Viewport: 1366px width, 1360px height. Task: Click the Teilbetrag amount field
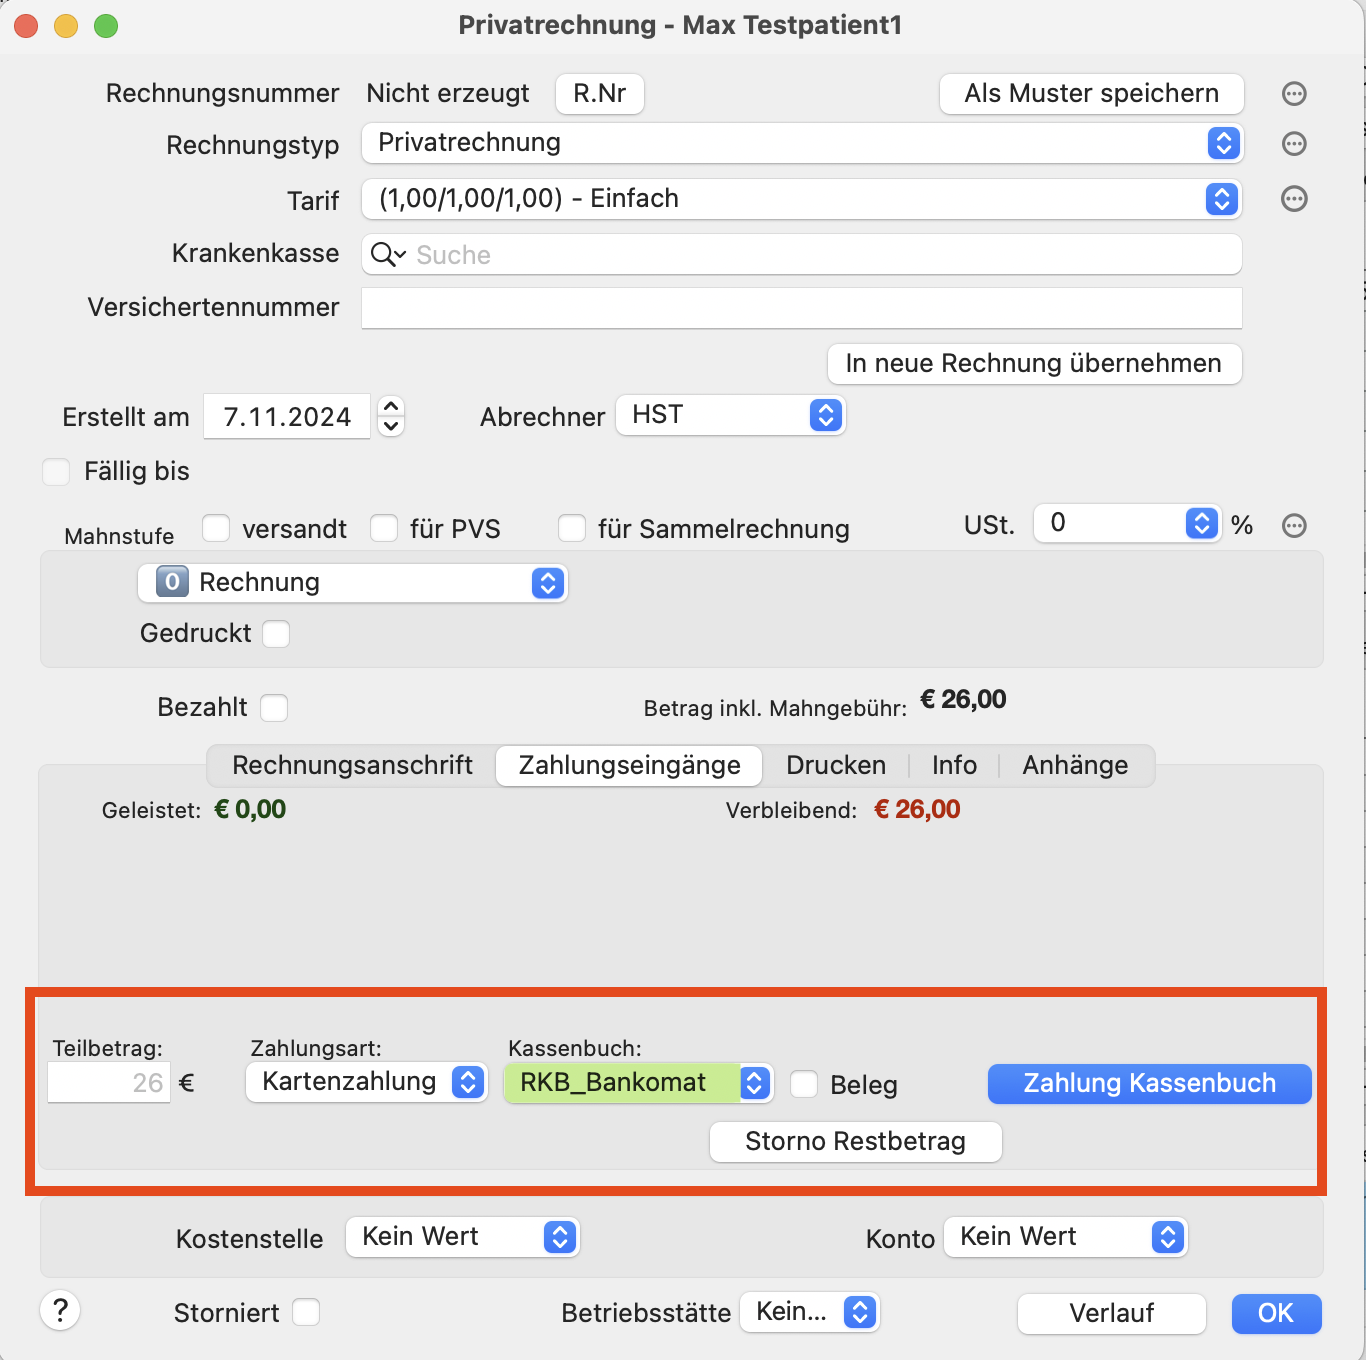(109, 1083)
